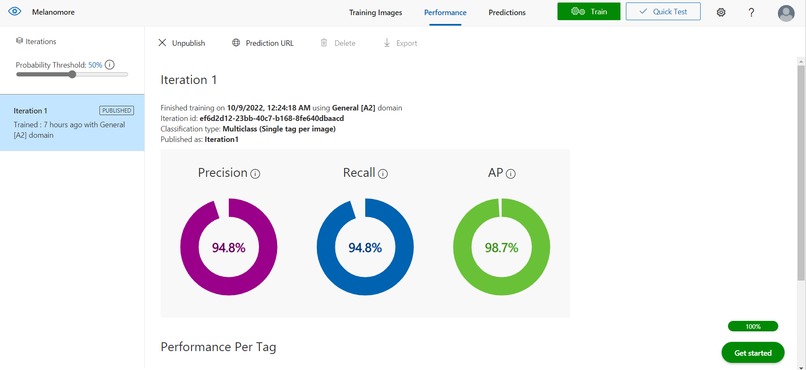The height and width of the screenshot is (370, 806).
Task: Switch to the Training Images tab
Action: point(376,12)
